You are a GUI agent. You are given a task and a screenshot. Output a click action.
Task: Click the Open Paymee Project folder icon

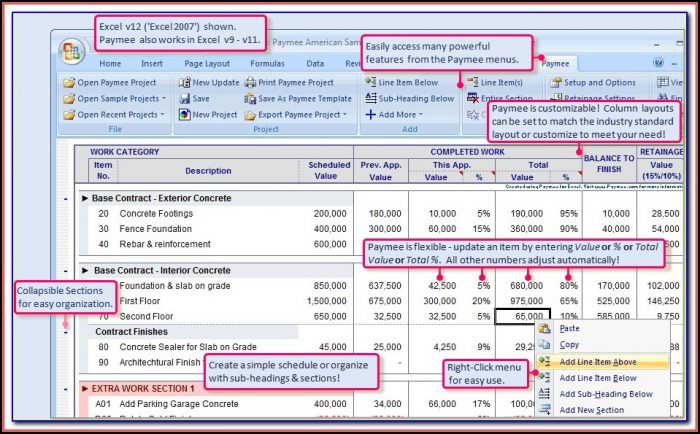(x=69, y=83)
